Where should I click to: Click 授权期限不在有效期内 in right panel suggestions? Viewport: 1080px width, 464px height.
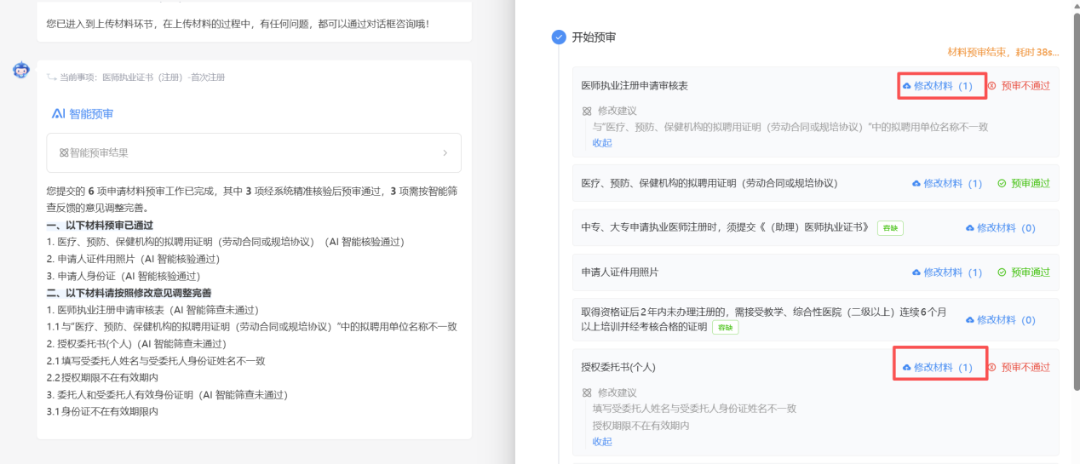coord(641,425)
